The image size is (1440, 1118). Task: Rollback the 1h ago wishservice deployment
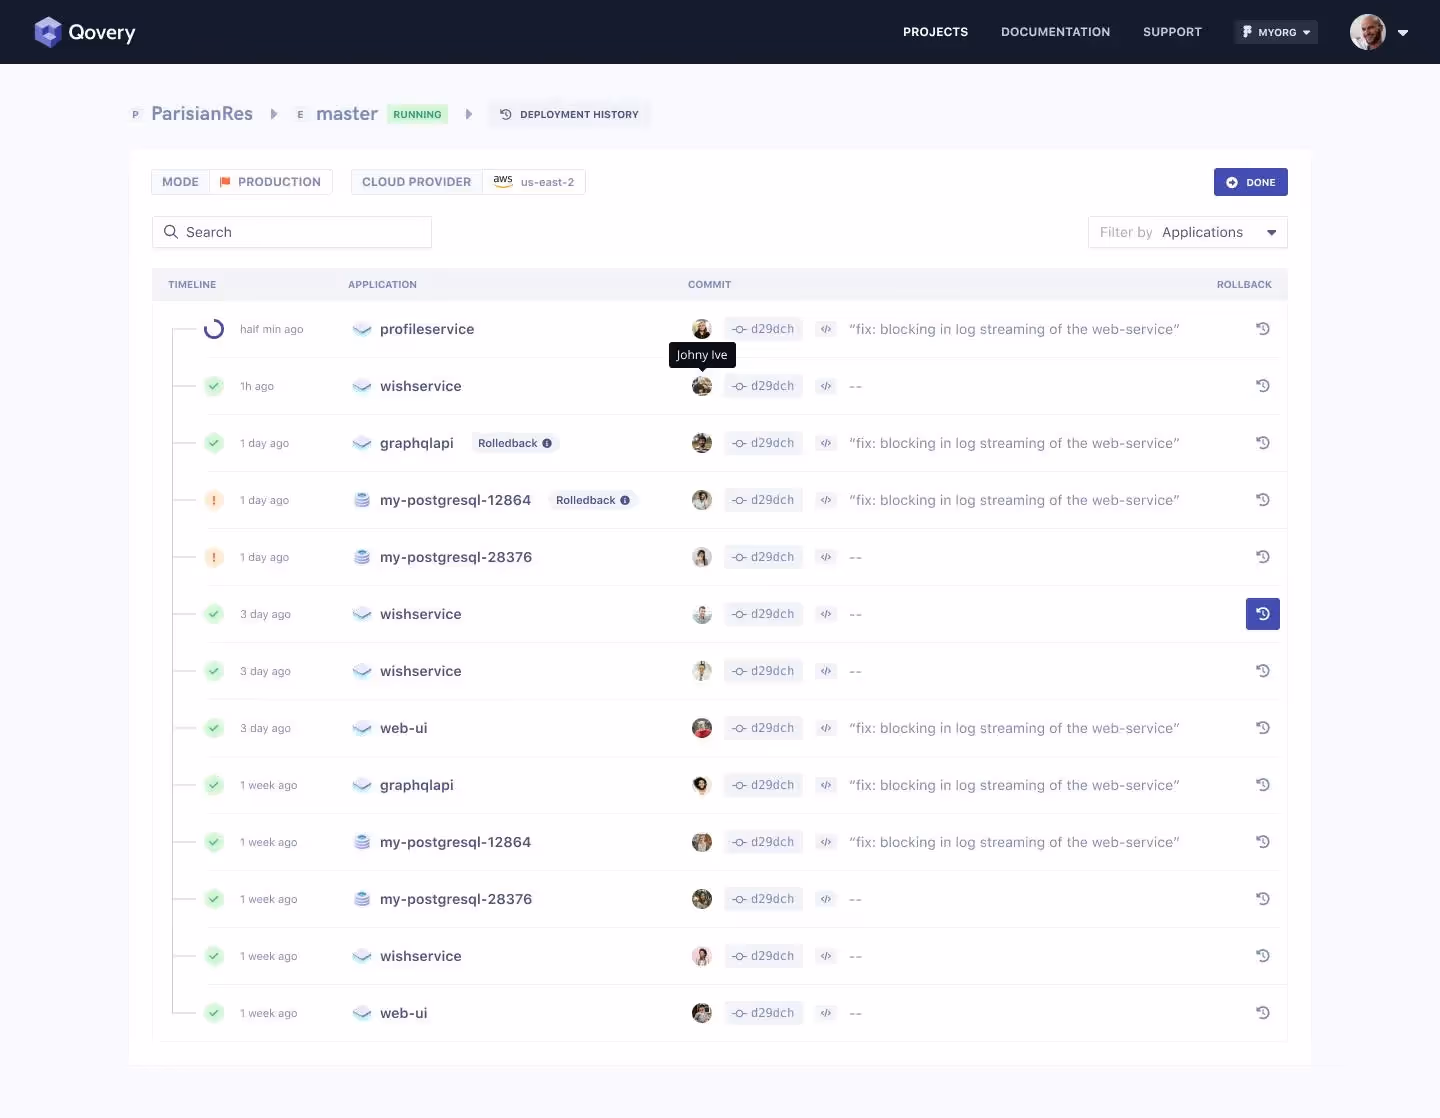1263,386
